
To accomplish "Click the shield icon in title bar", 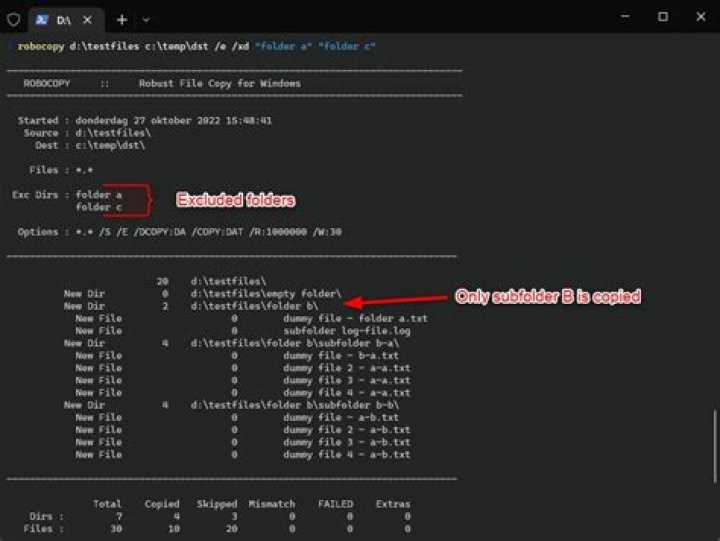I will 14,20.
